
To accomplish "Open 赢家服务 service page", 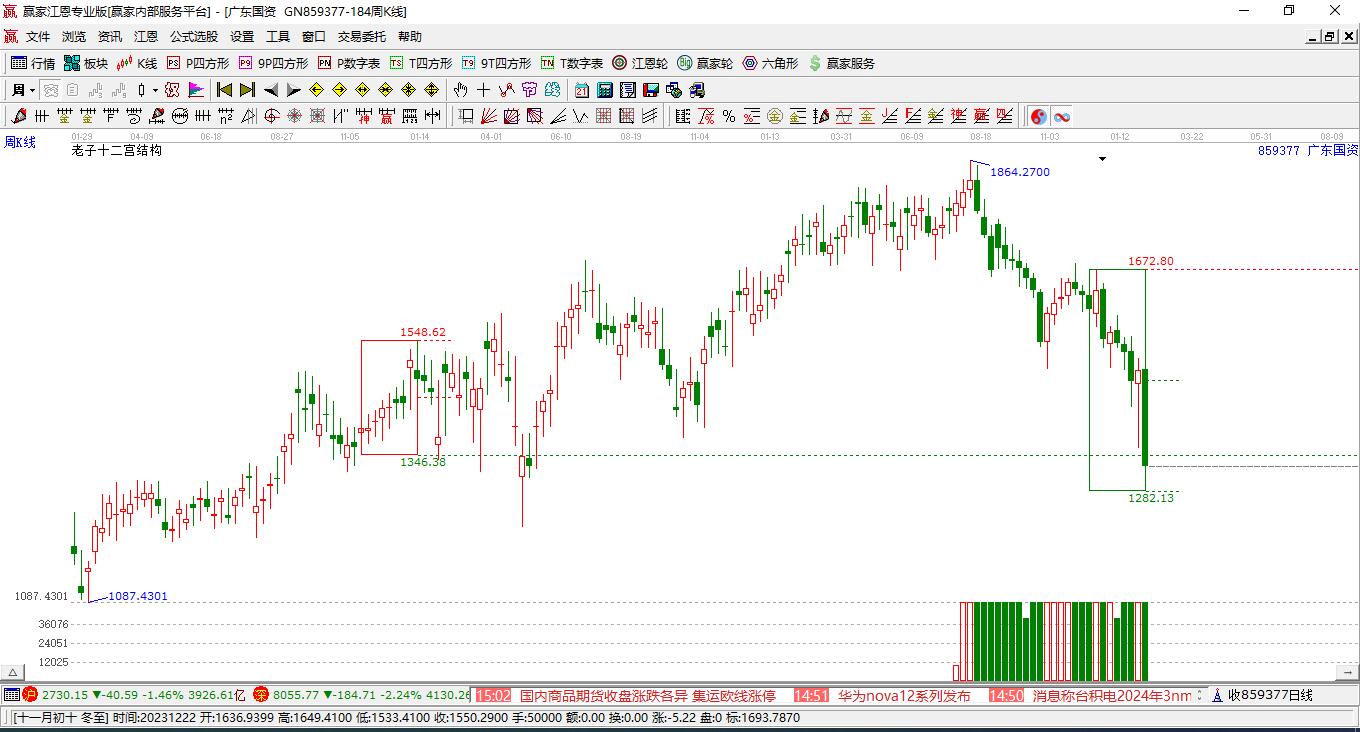I will coord(842,63).
